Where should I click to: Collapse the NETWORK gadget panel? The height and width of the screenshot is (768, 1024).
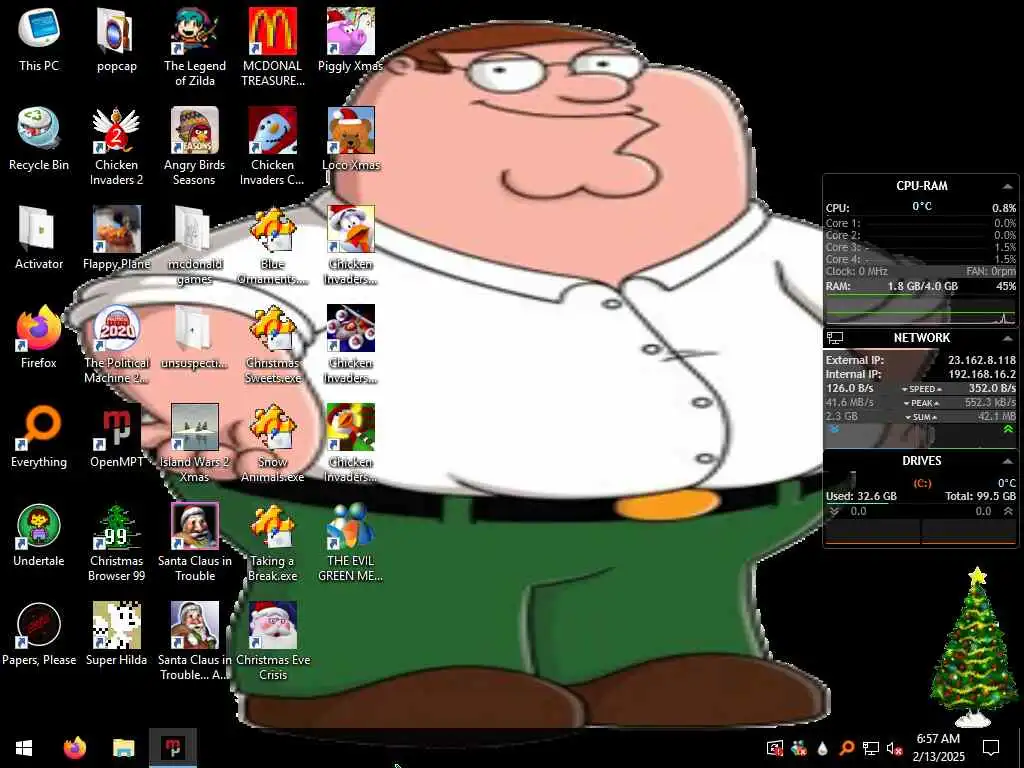(1008, 338)
